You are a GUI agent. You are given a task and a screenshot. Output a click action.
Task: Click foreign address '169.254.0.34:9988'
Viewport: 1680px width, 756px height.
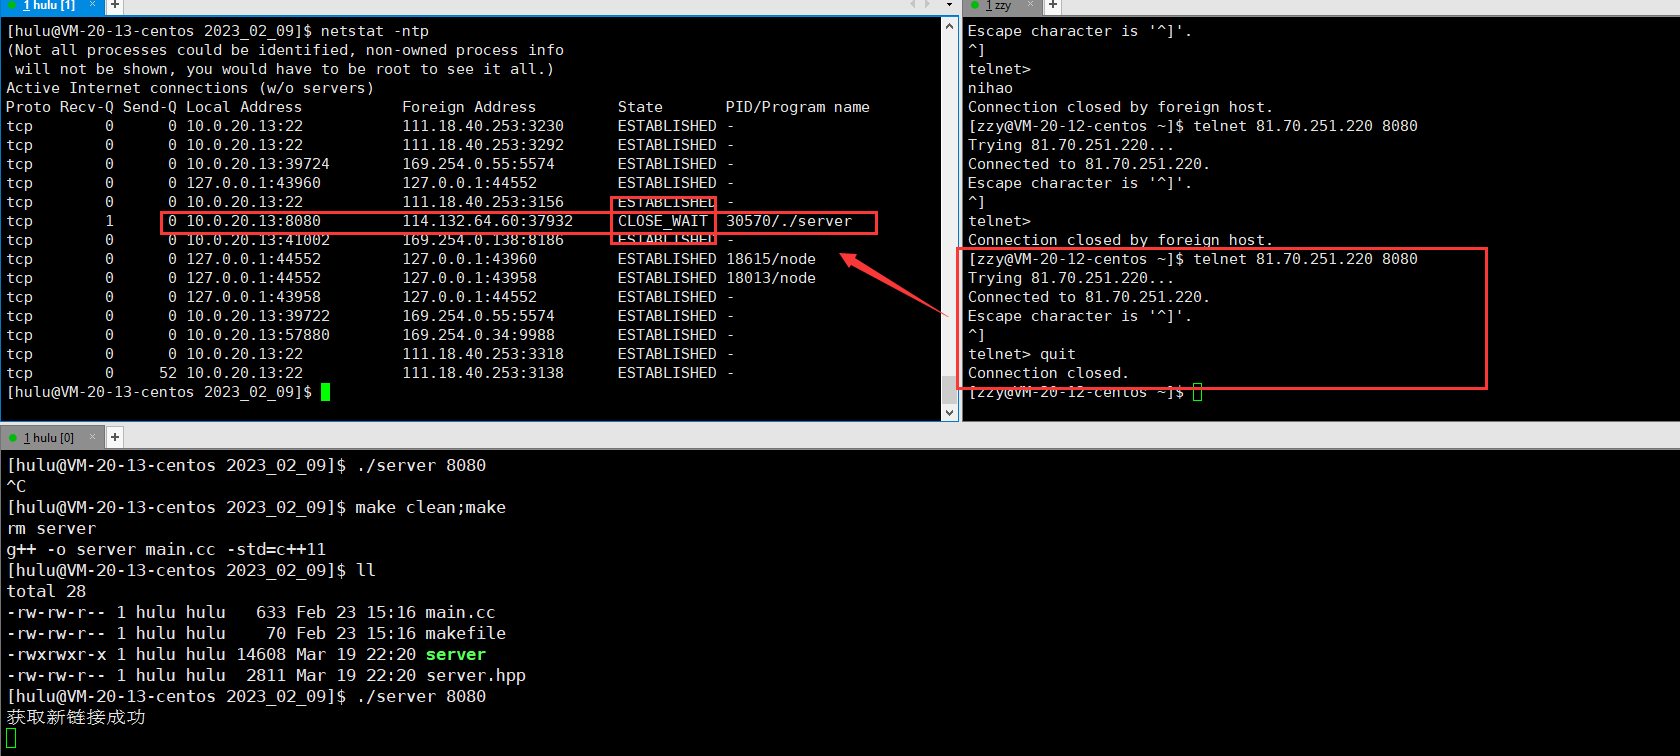[x=478, y=335]
